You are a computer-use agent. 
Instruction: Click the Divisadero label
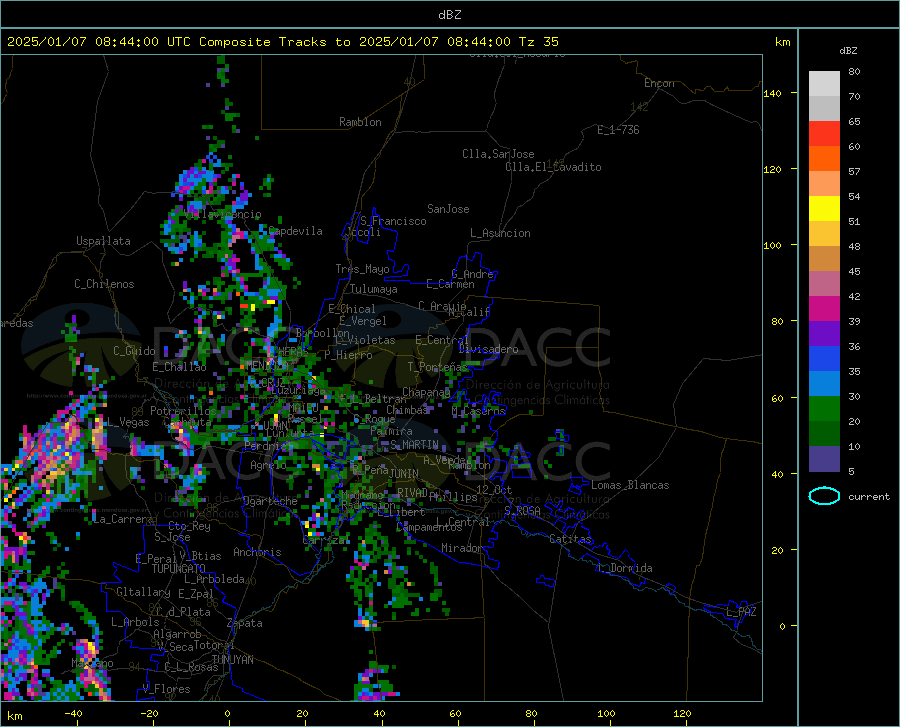click(488, 349)
